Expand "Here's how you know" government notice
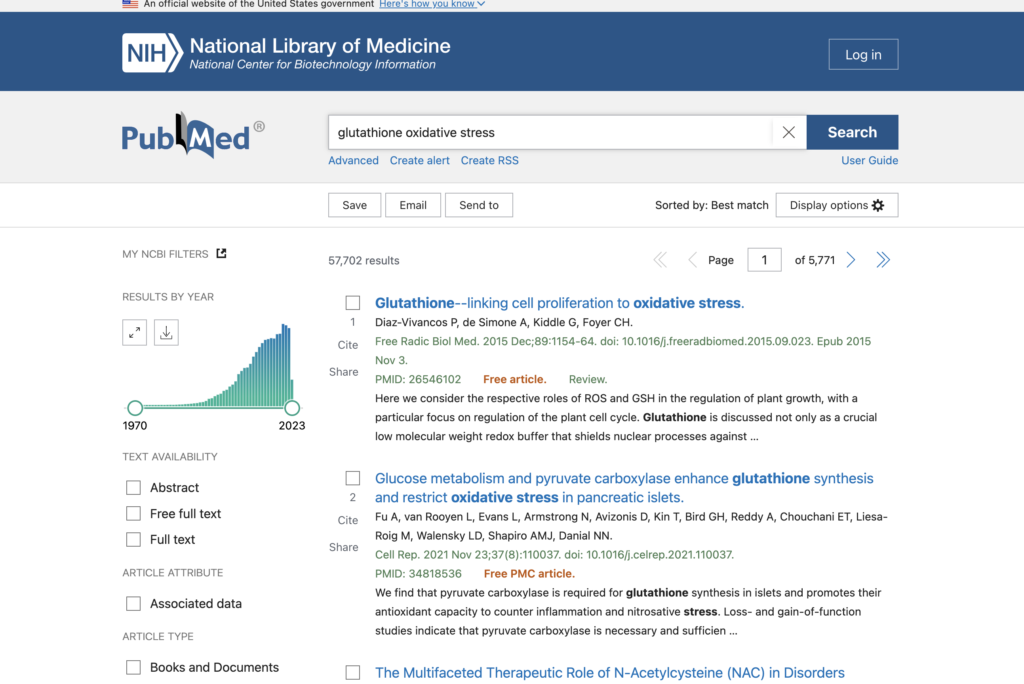Image resolution: width=1024 pixels, height=684 pixels. 432,4
